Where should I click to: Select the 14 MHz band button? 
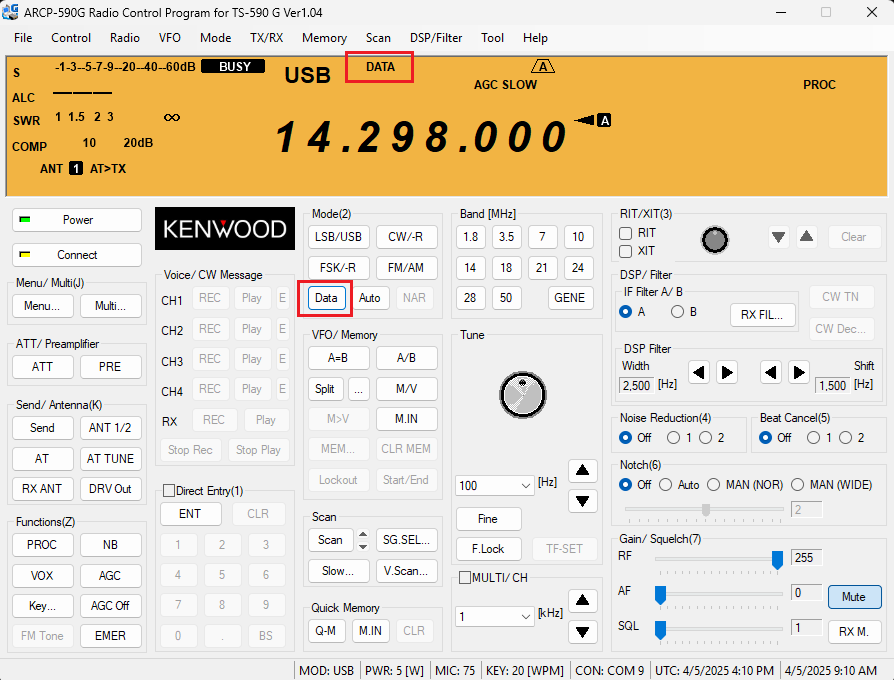(x=470, y=267)
